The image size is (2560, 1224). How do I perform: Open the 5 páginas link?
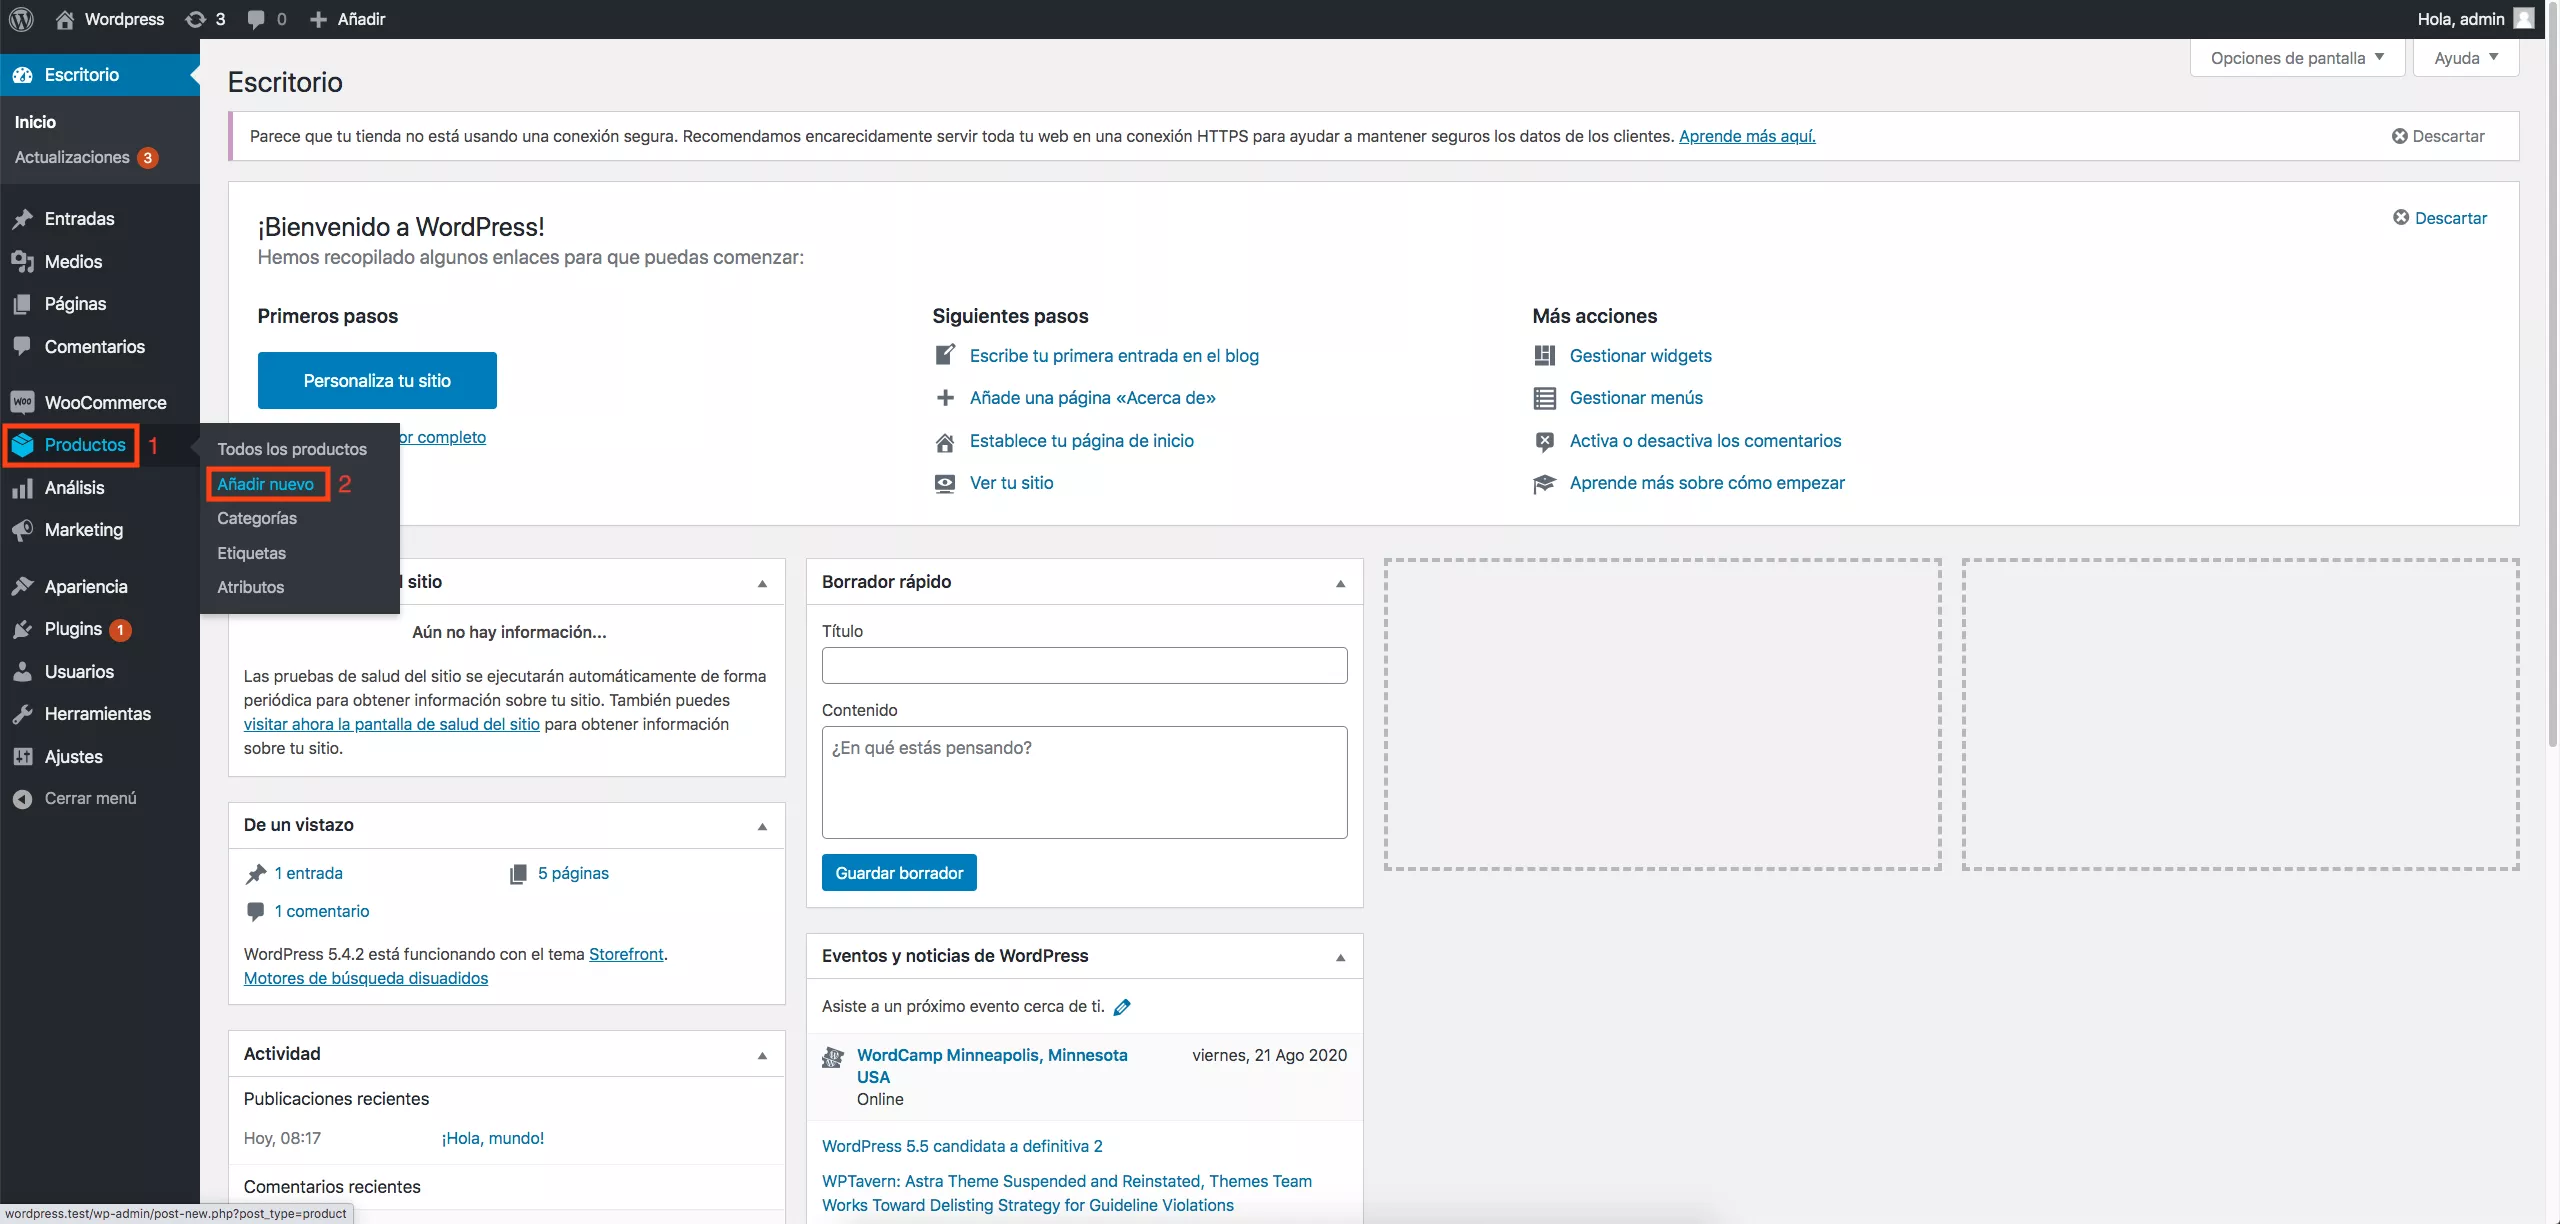573,873
